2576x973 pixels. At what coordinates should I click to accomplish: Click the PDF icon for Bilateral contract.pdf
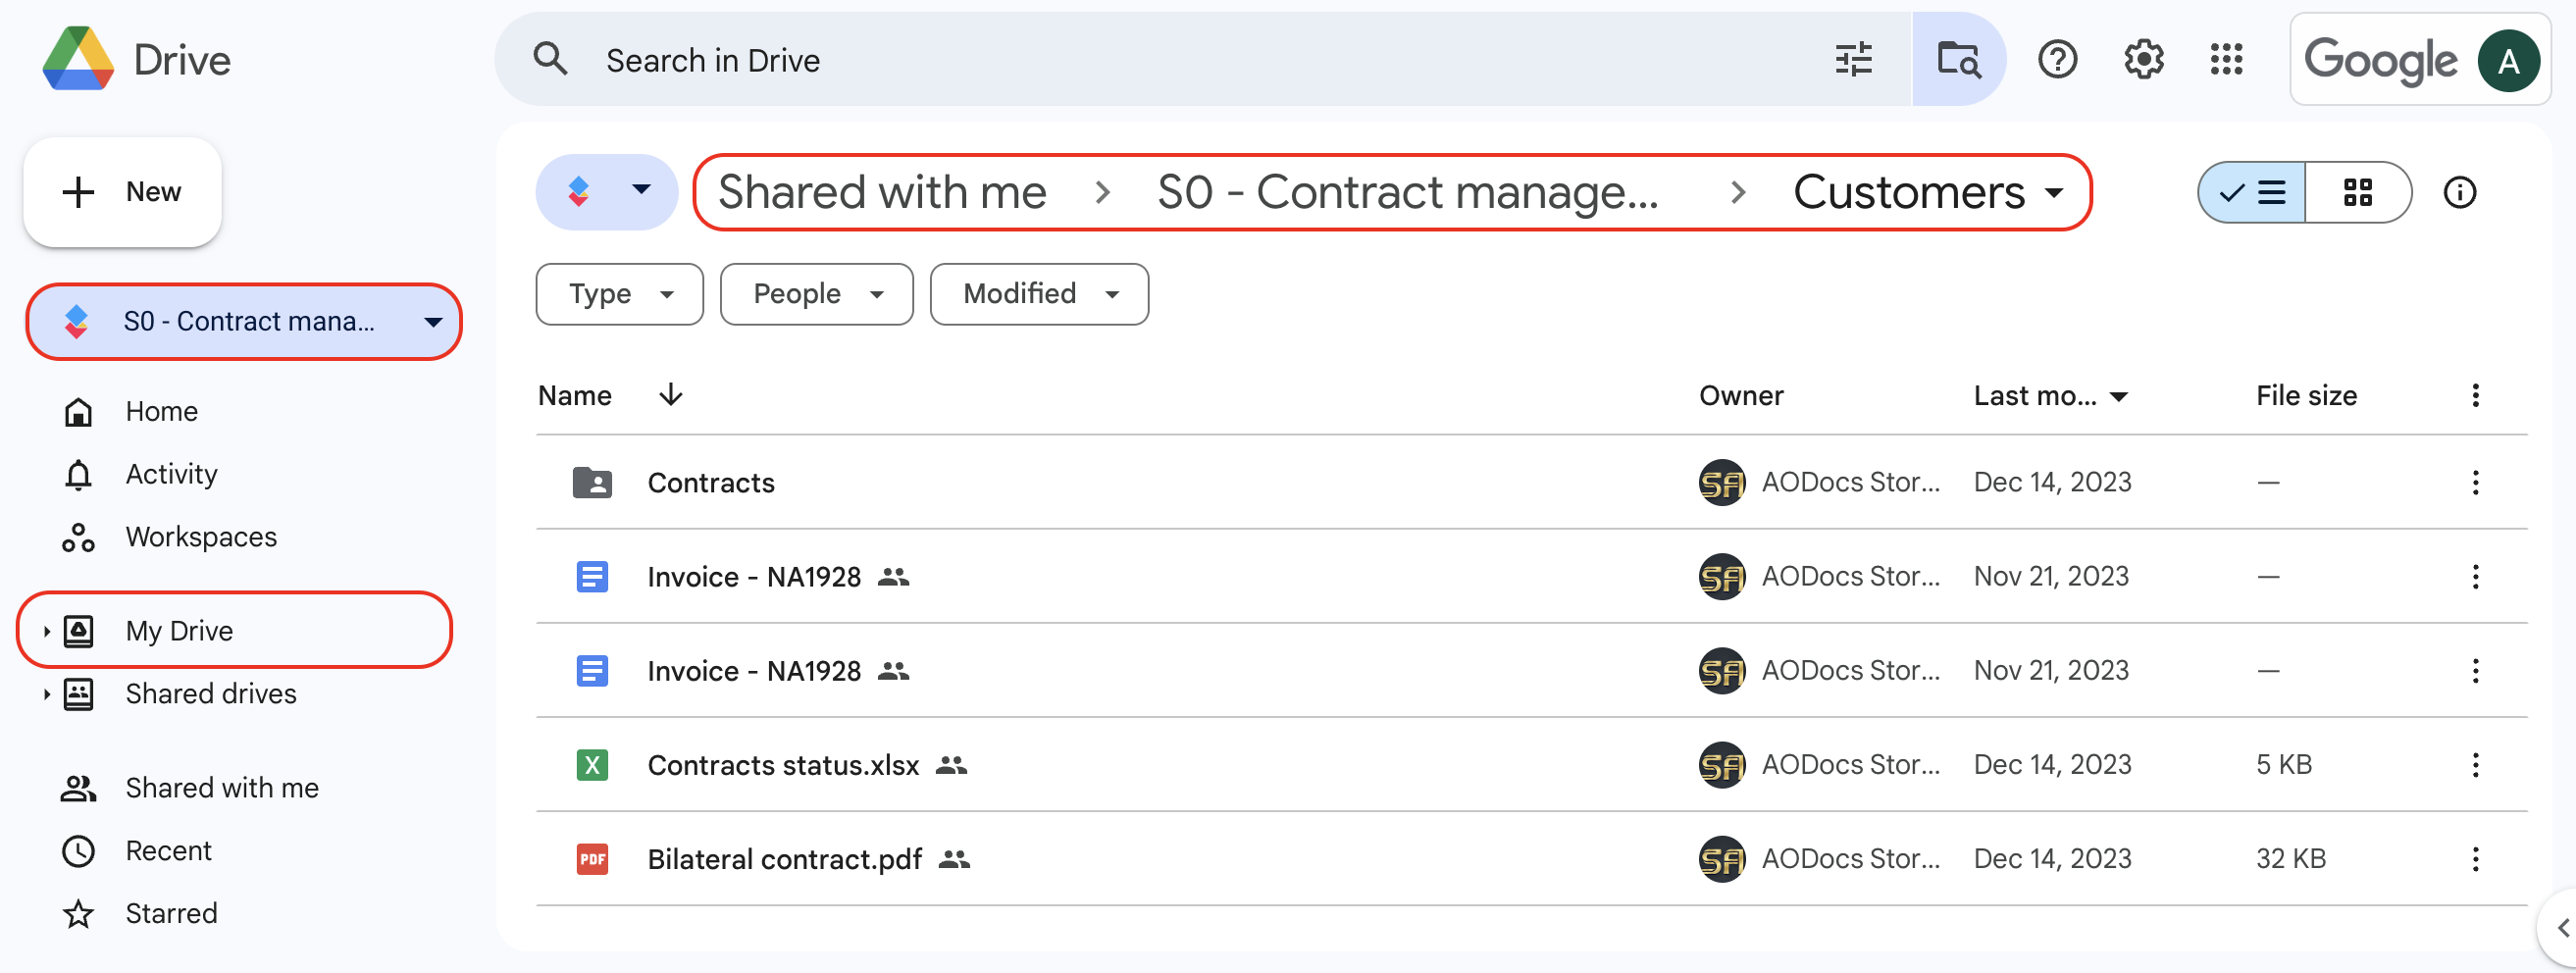(x=592, y=859)
